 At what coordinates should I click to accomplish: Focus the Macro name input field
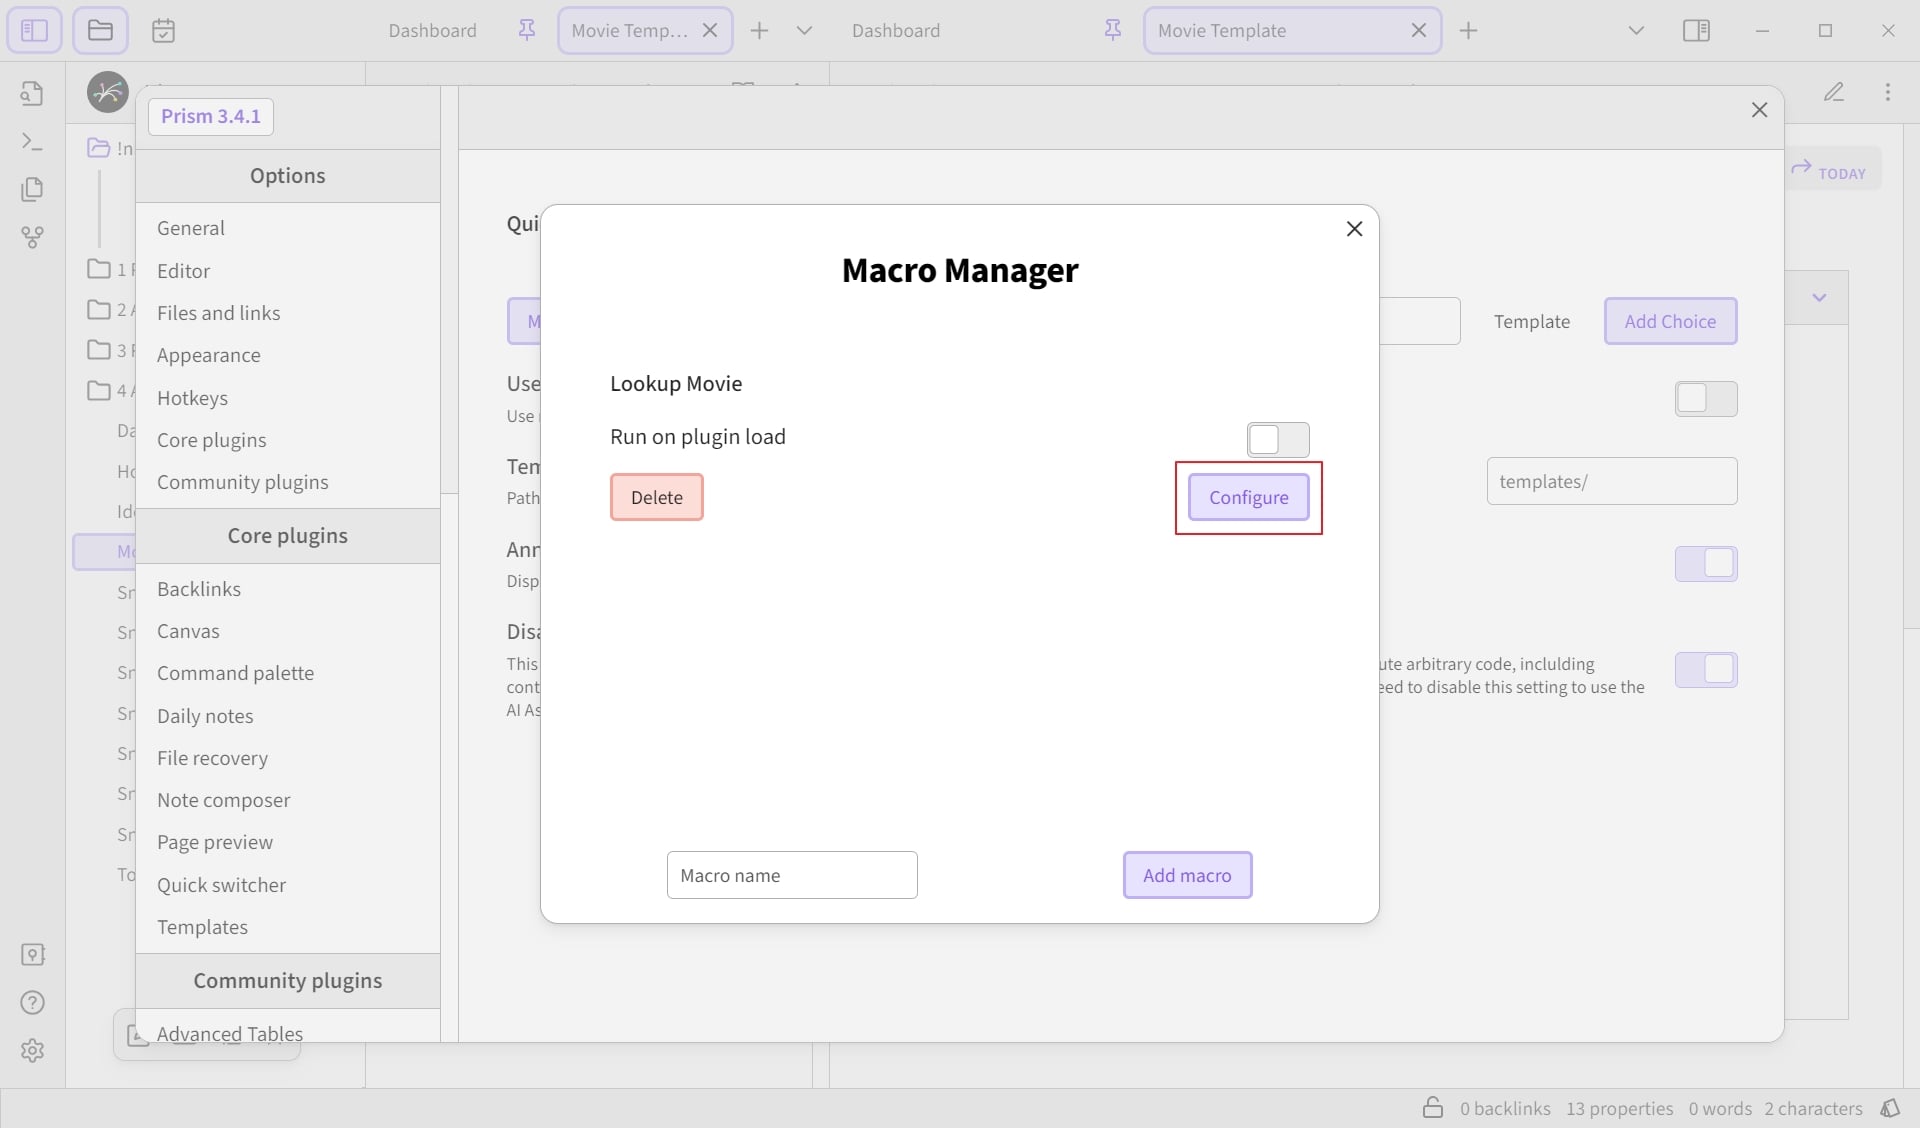point(792,875)
